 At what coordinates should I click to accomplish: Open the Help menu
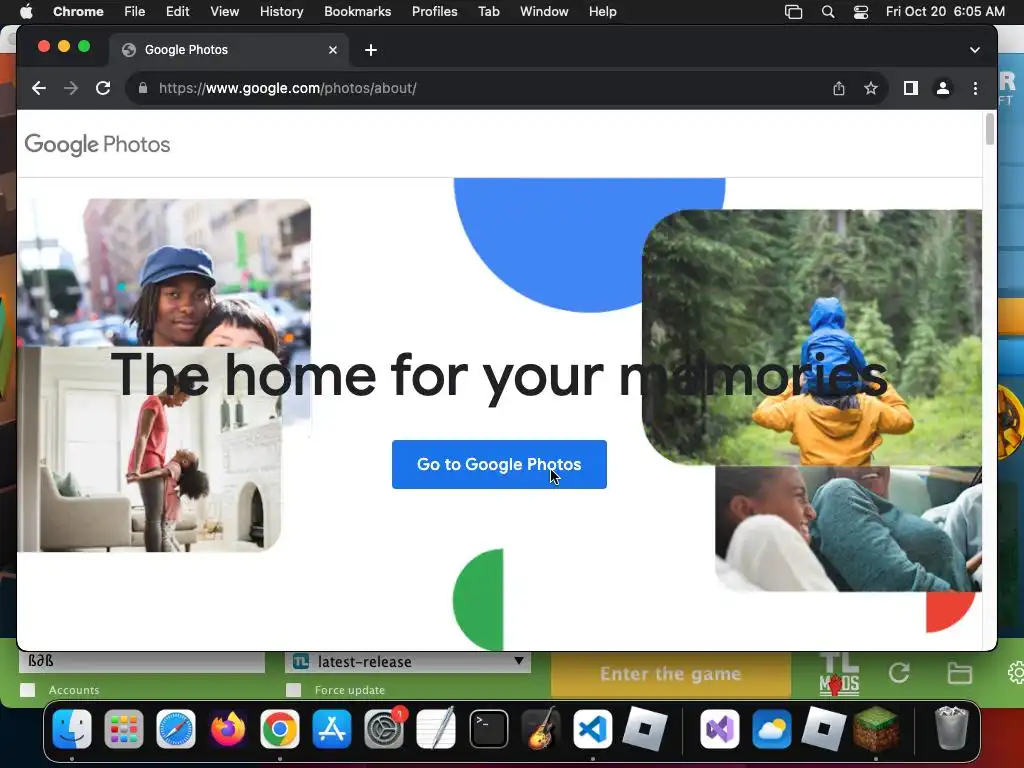[x=602, y=11]
